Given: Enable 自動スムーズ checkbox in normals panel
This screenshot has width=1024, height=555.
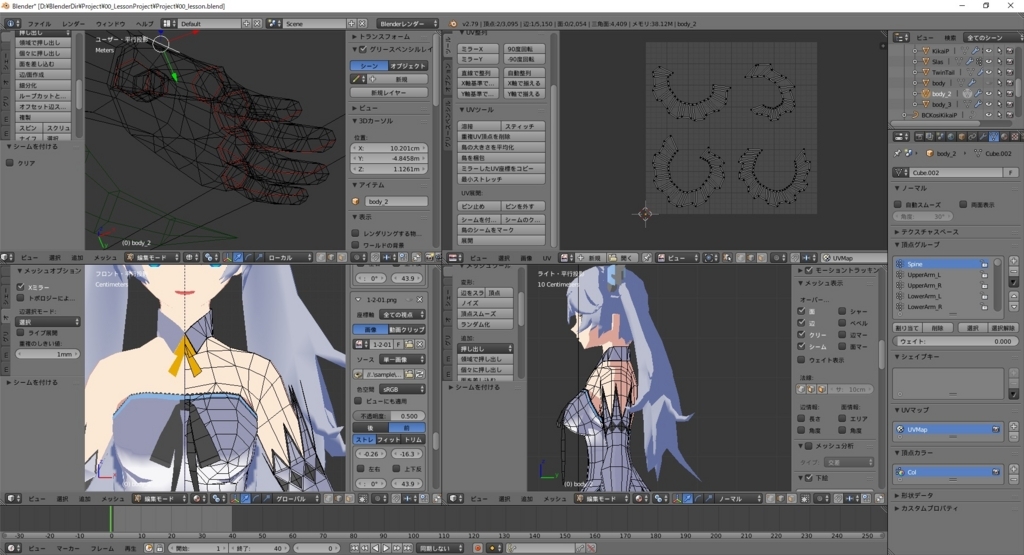Looking at the screenshot, I should [899, 204].
